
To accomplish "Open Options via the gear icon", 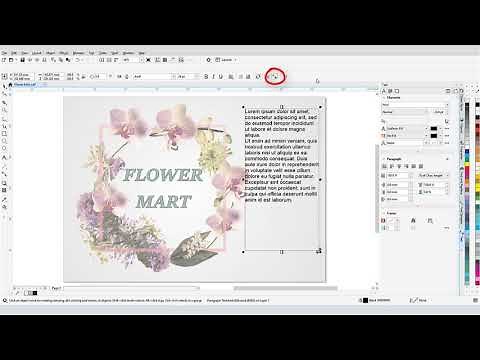I will click(209, 60).
